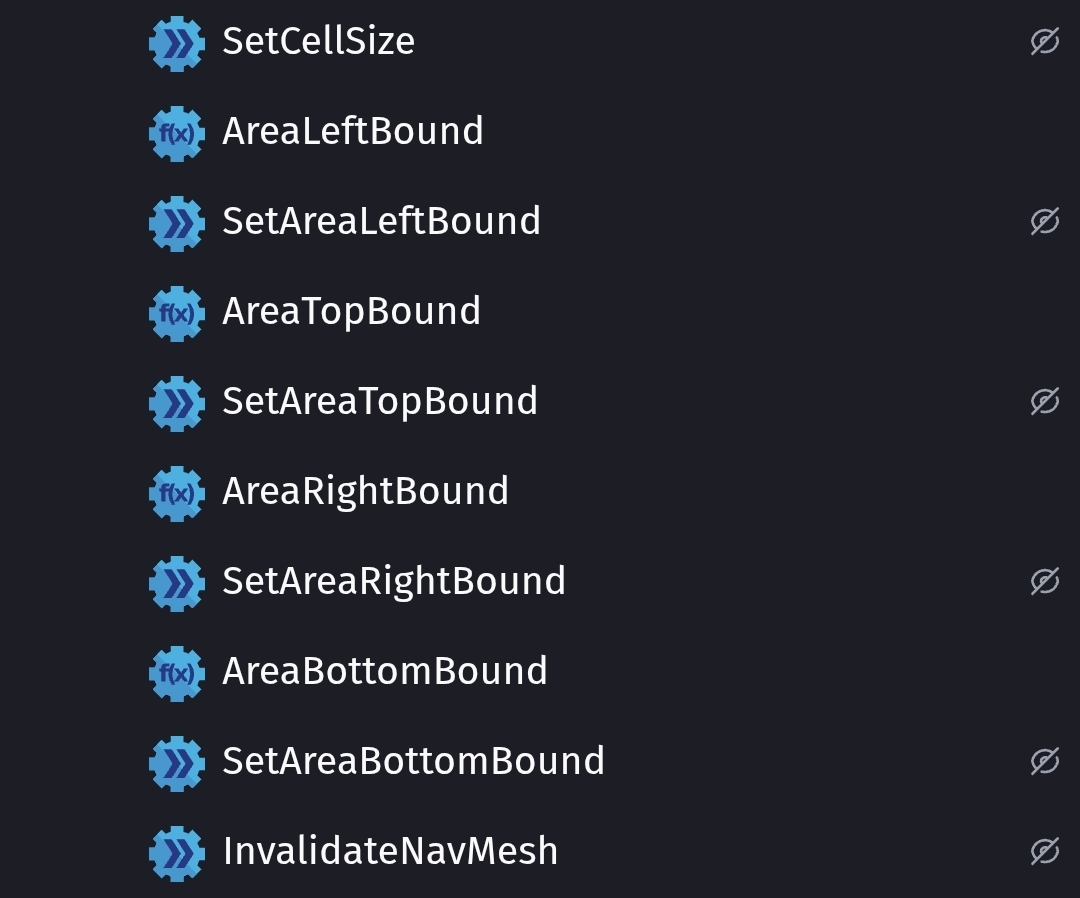
Task: Toggle the crossed-eye icon beside SetAreaBottomBound
Action: point(1044,761)
